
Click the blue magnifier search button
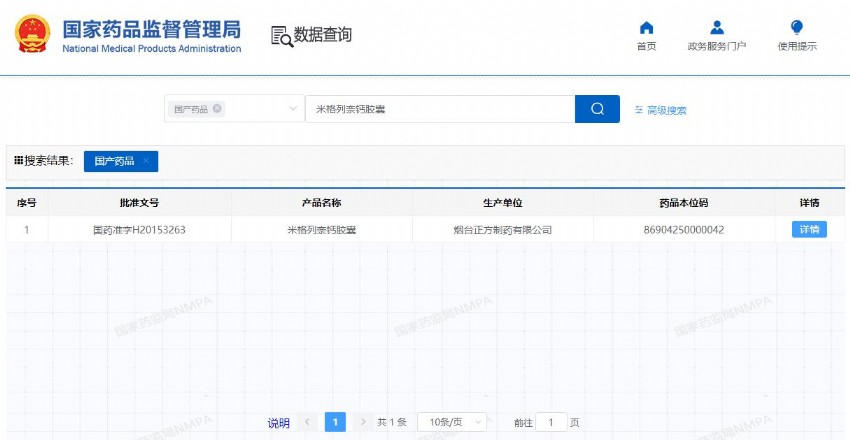click(x=597, y=109)
